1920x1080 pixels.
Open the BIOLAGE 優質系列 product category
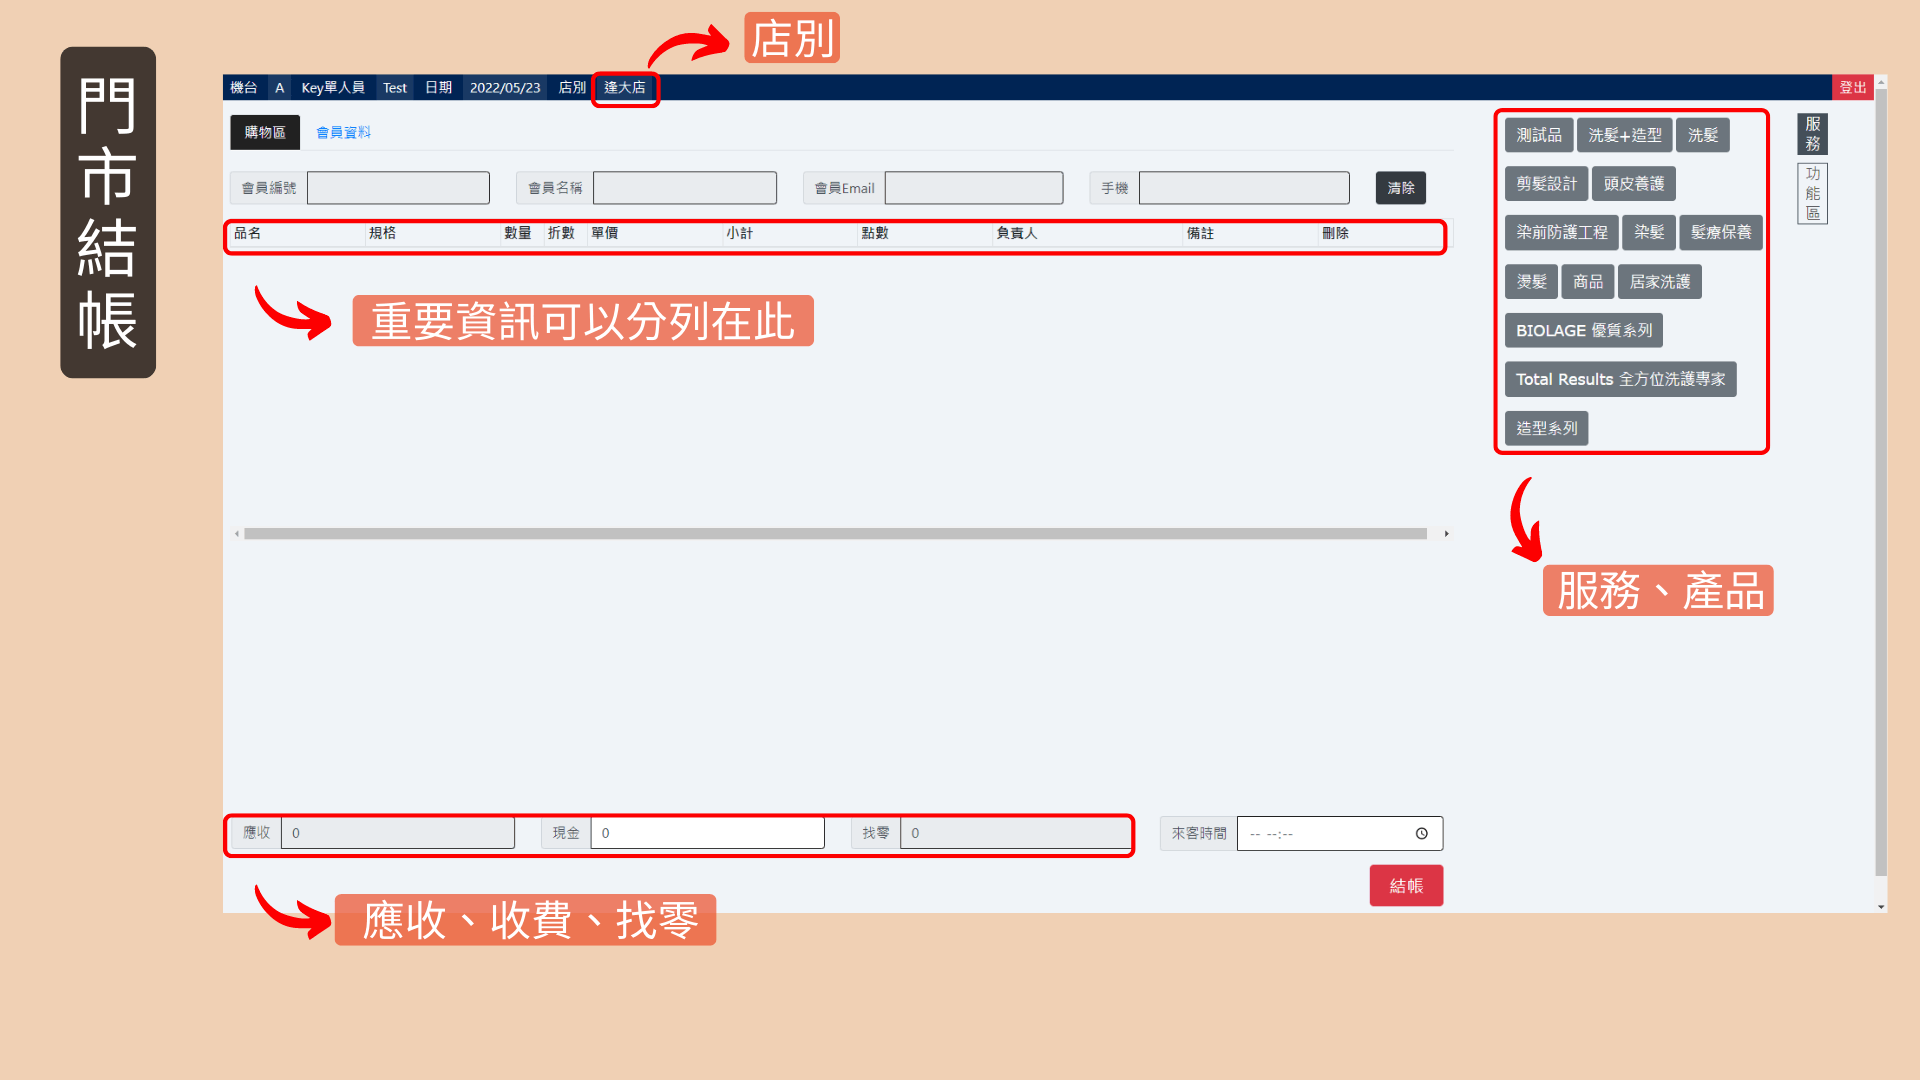coord(1583,331)
